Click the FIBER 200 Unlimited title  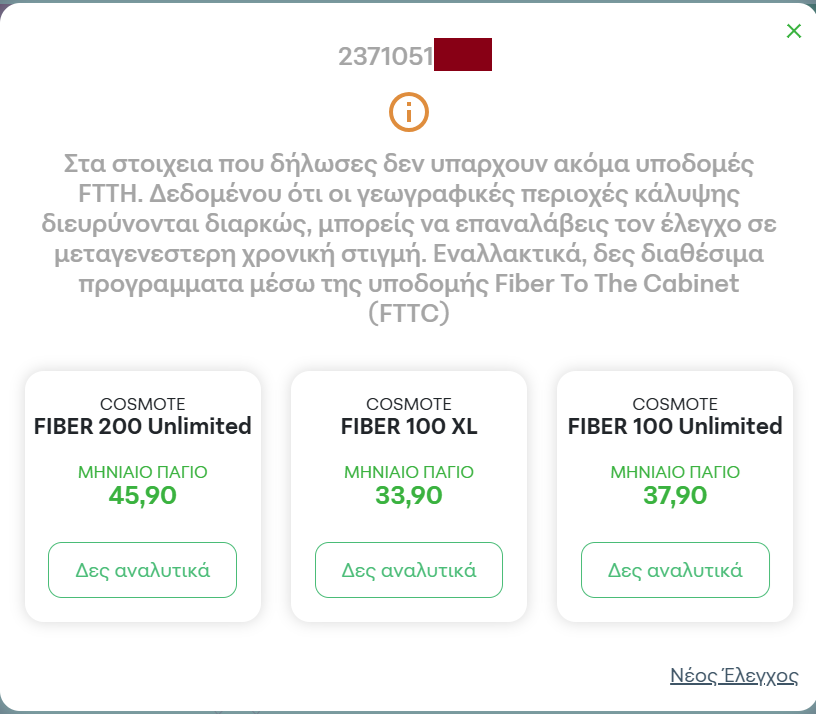point(143,426)
